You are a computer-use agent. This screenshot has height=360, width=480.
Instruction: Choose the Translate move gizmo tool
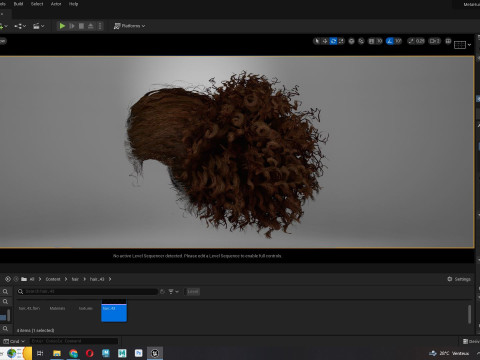[x=325, y=41]
